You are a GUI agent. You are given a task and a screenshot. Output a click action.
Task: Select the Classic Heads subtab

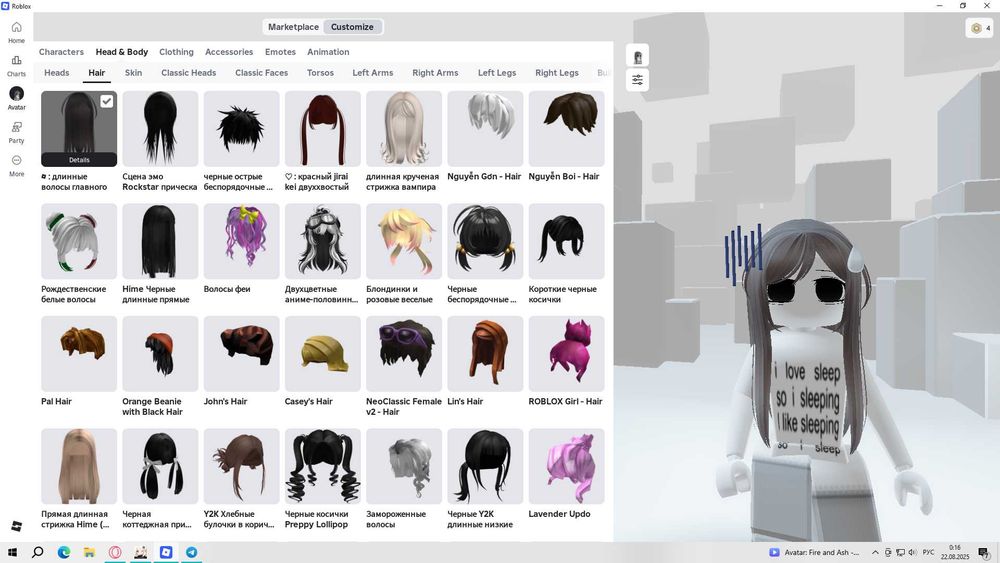pyautogui.click(x=189, y=73)
